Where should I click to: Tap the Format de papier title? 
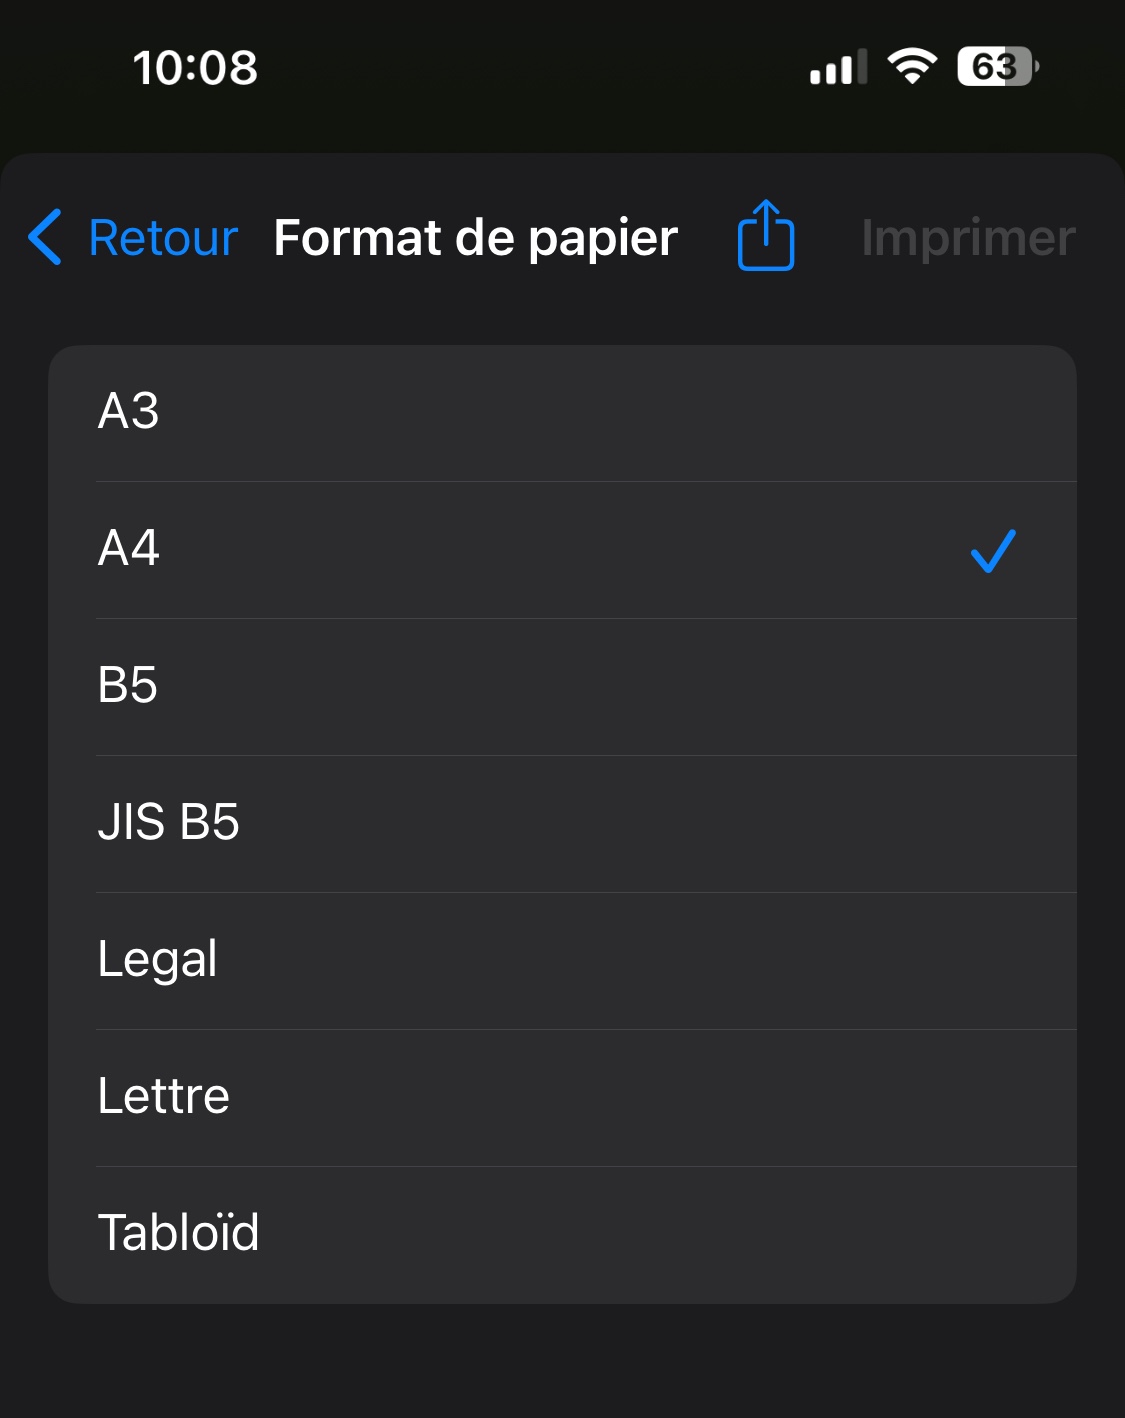[x=476, y=238]
